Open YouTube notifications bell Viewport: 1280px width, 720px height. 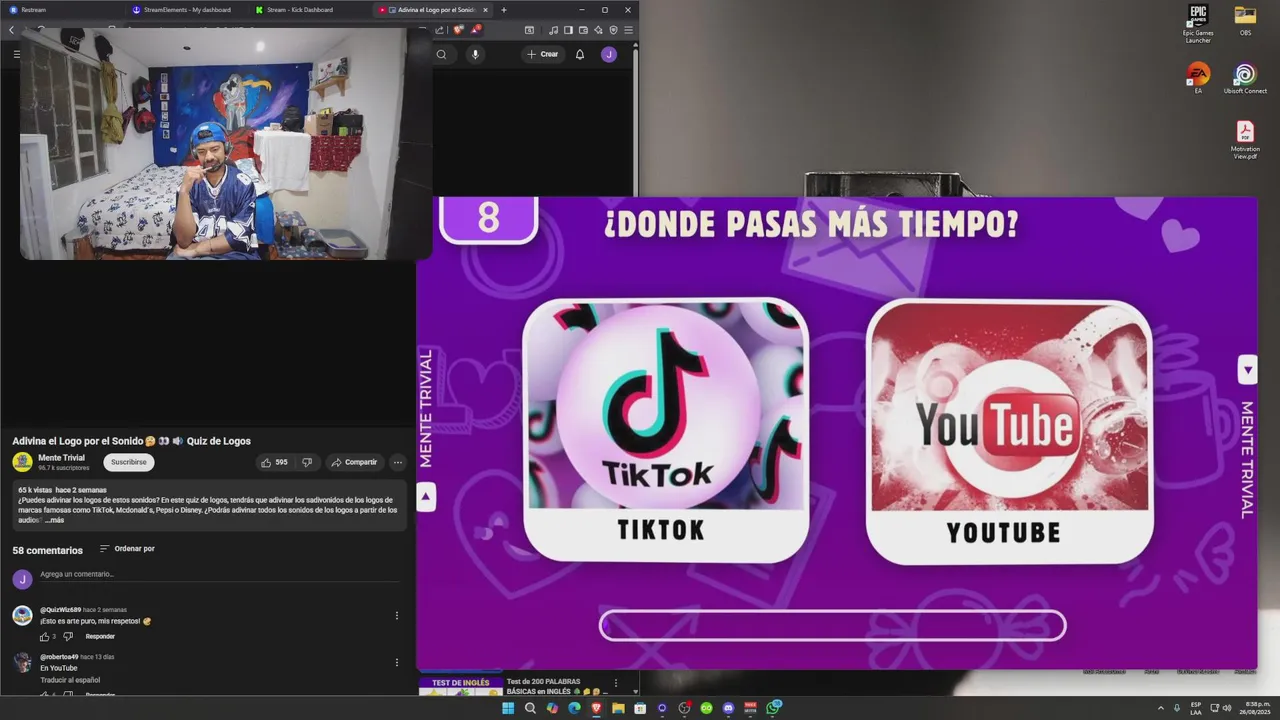tap(579, 54)
